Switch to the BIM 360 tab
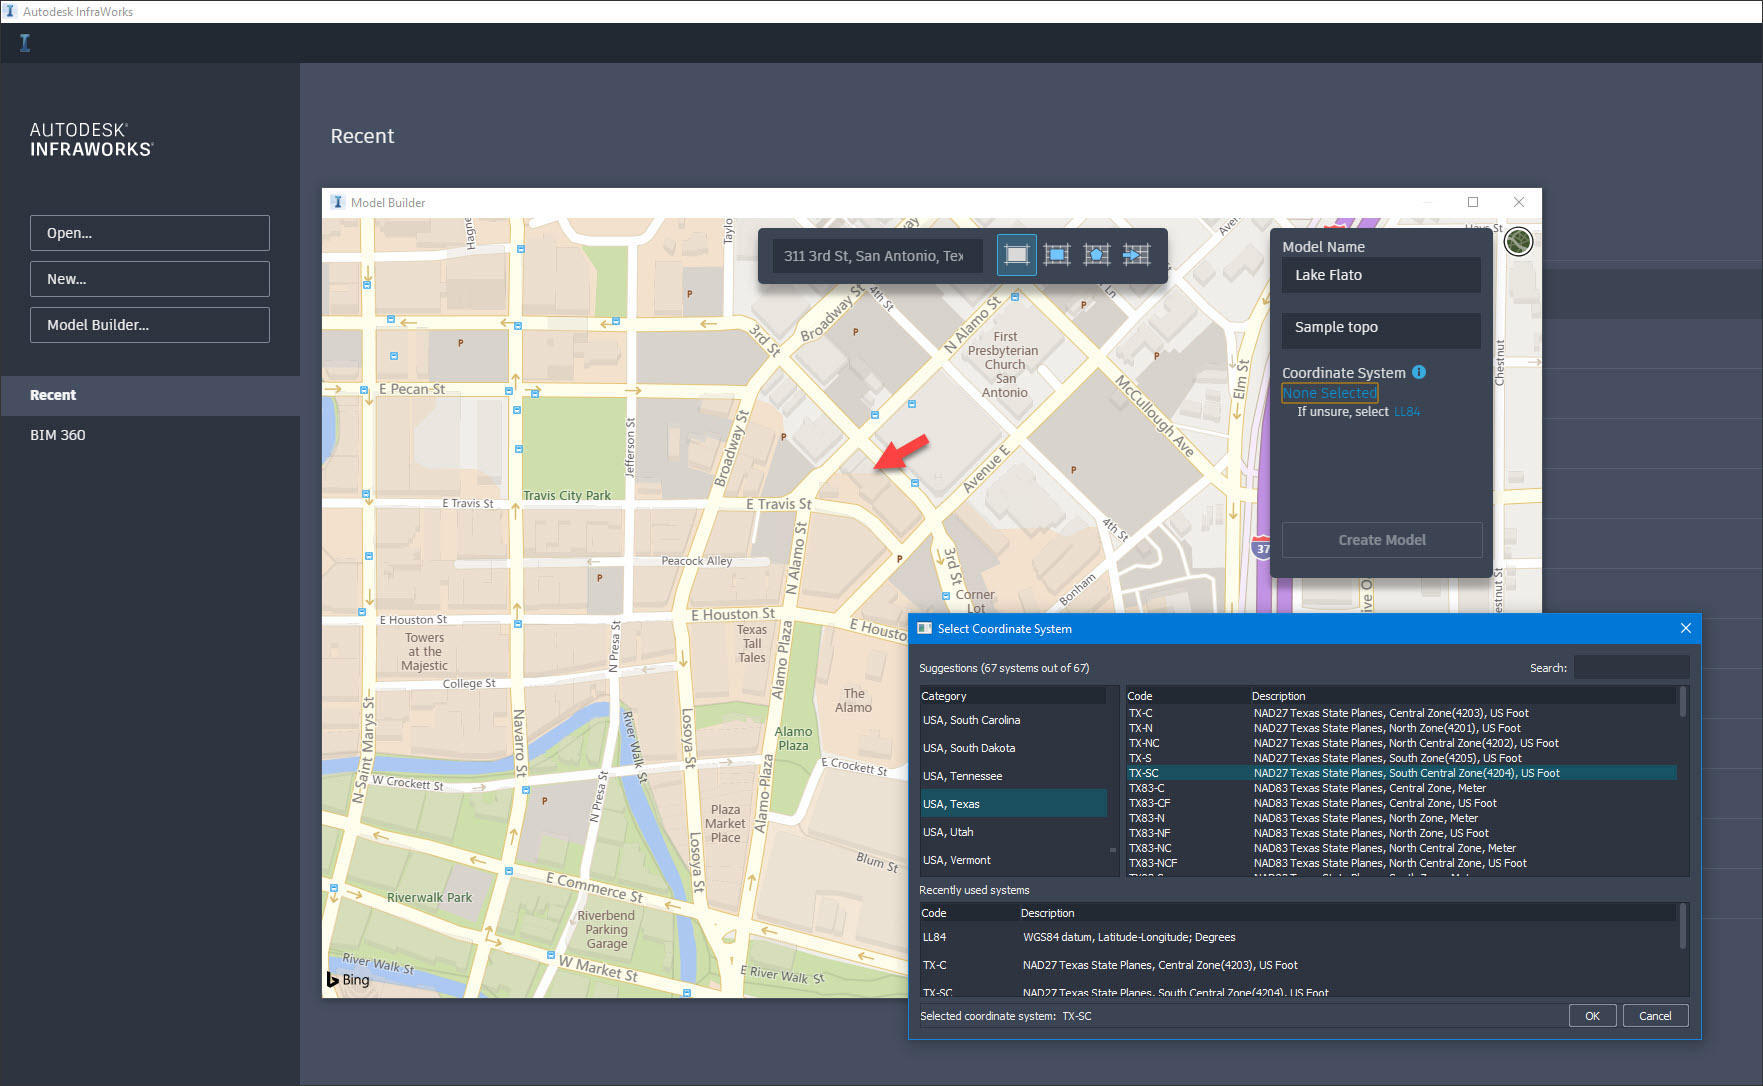Image resolution: width=1763 pixels, height=1086 pixels. tap(58, 435)
